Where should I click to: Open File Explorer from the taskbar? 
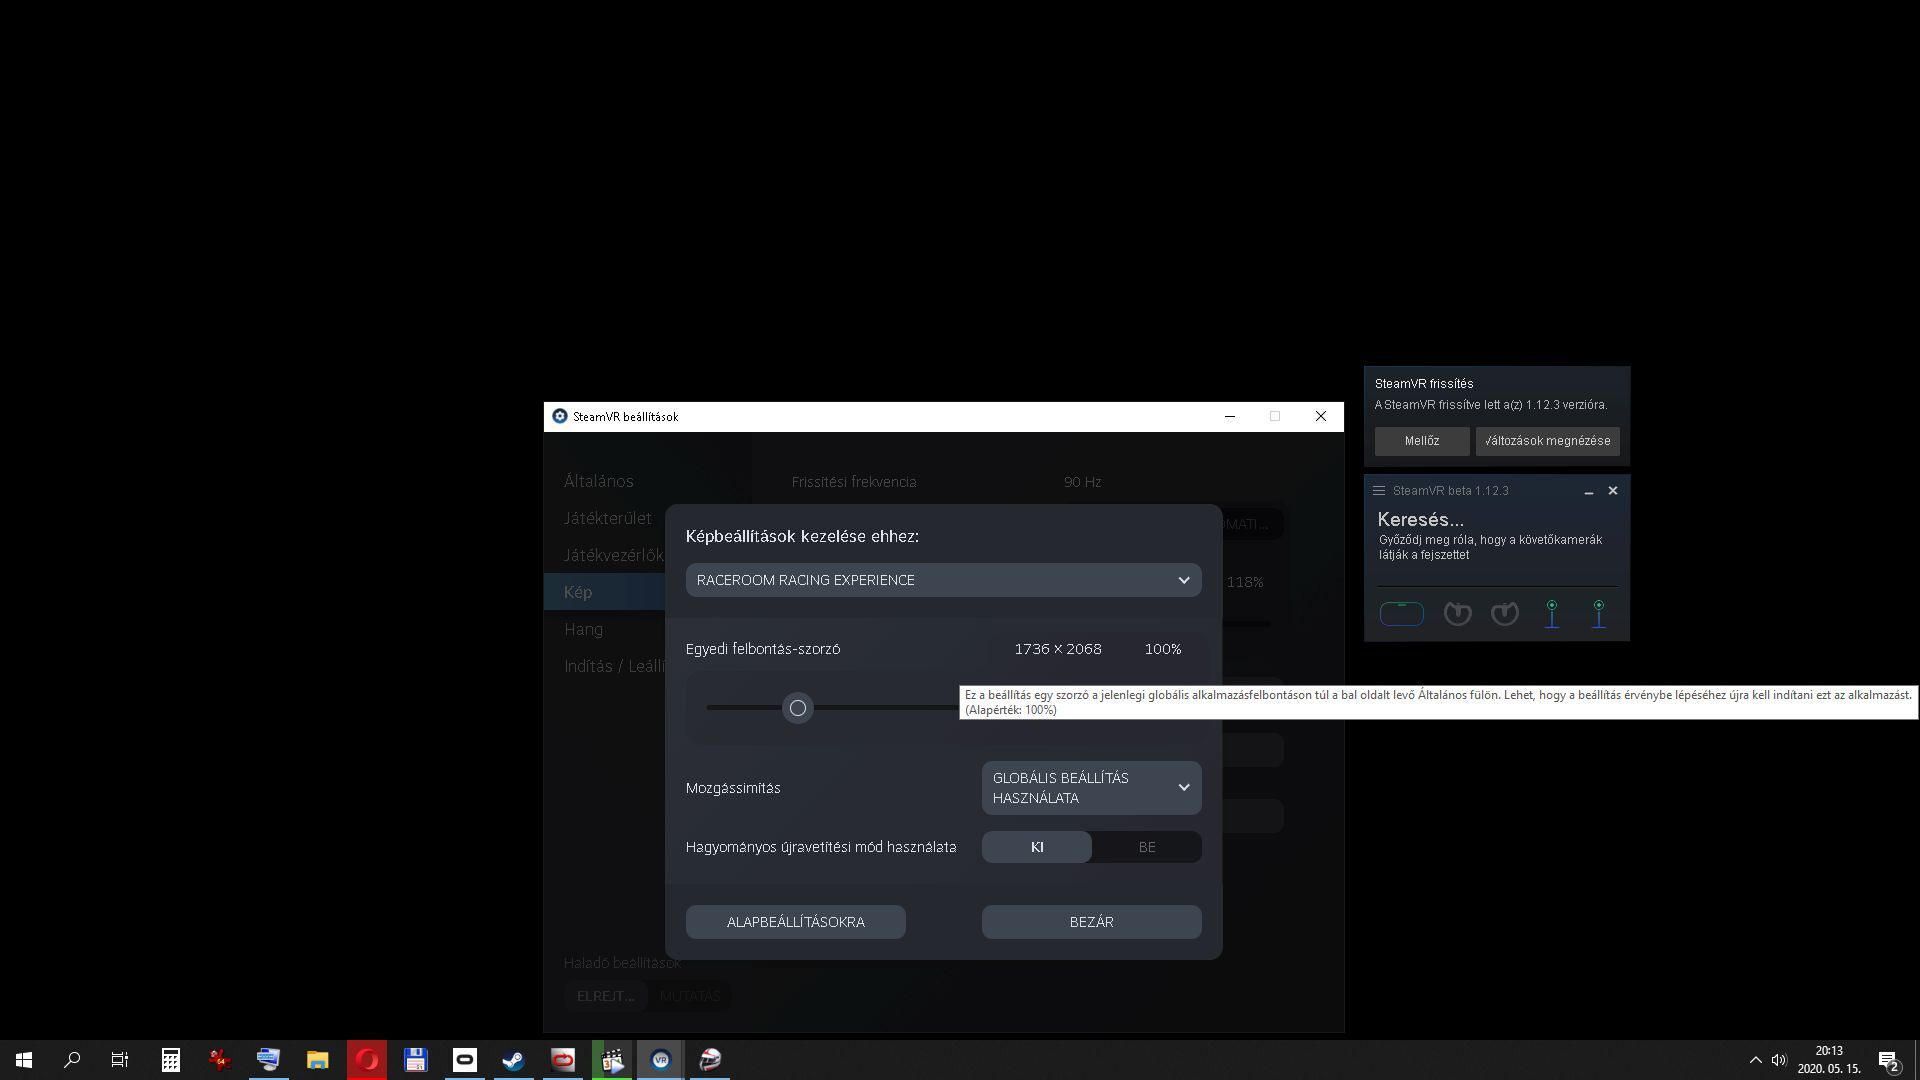point(317,1060)
